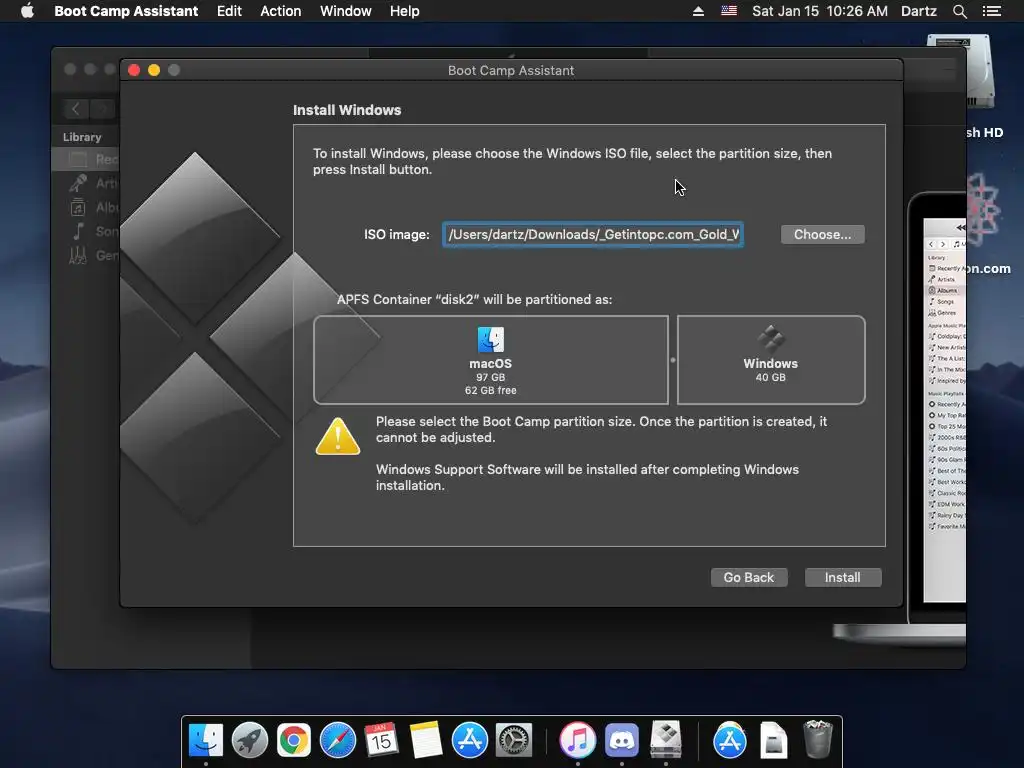Screen dimensions: 1024x768
Task: Open the Edit menu
Action: 229,11
